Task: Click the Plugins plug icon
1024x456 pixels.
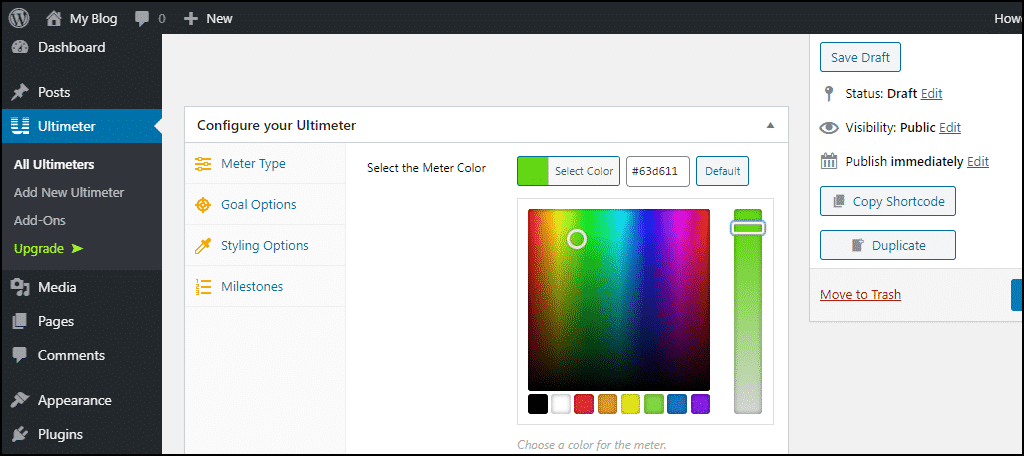Action: click(x=20, y=434)
